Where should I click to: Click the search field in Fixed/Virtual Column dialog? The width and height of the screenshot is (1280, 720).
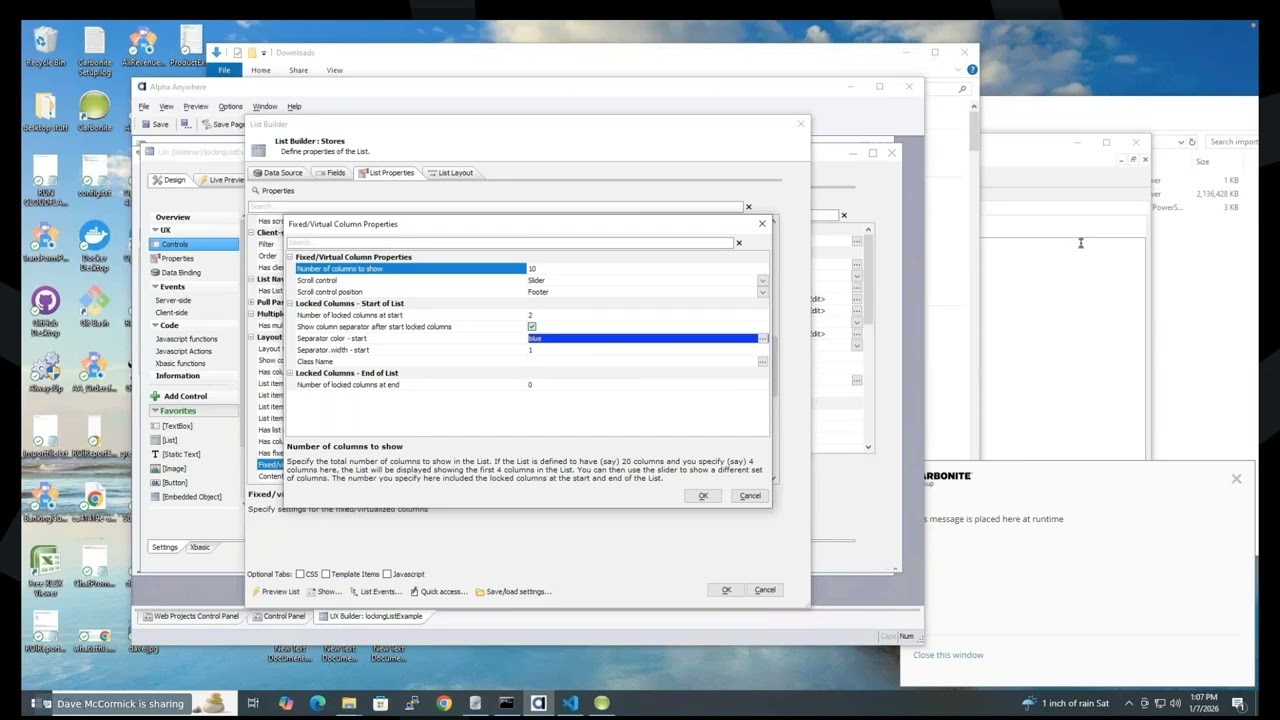pos(510,243)
